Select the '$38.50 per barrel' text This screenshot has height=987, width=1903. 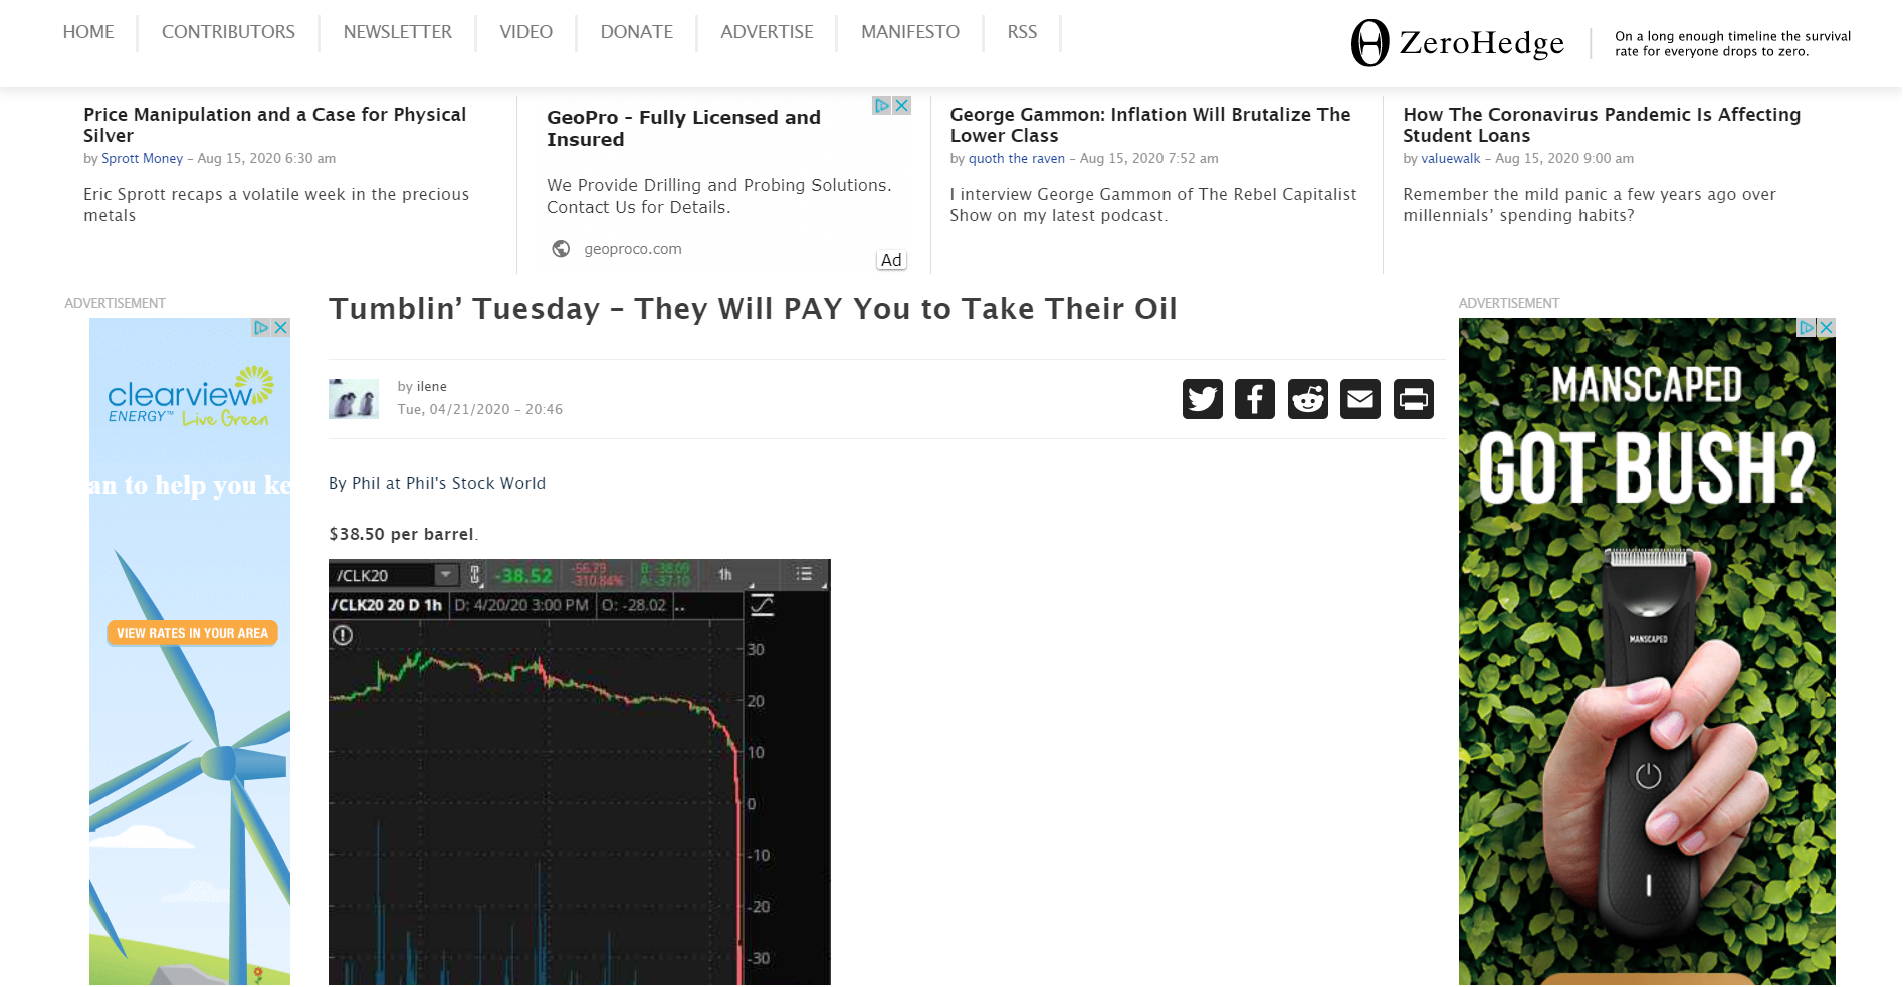pyautogui.click(x=403, y=534)
